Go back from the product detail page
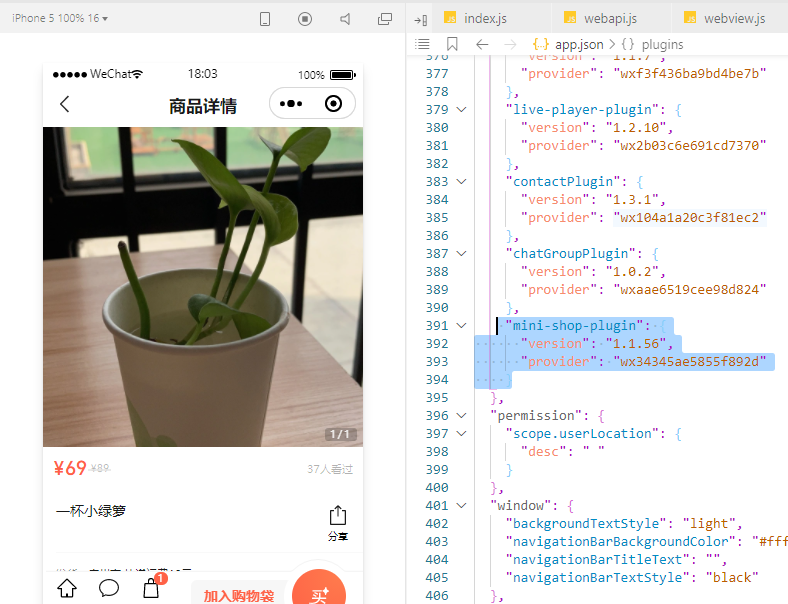 64,104
